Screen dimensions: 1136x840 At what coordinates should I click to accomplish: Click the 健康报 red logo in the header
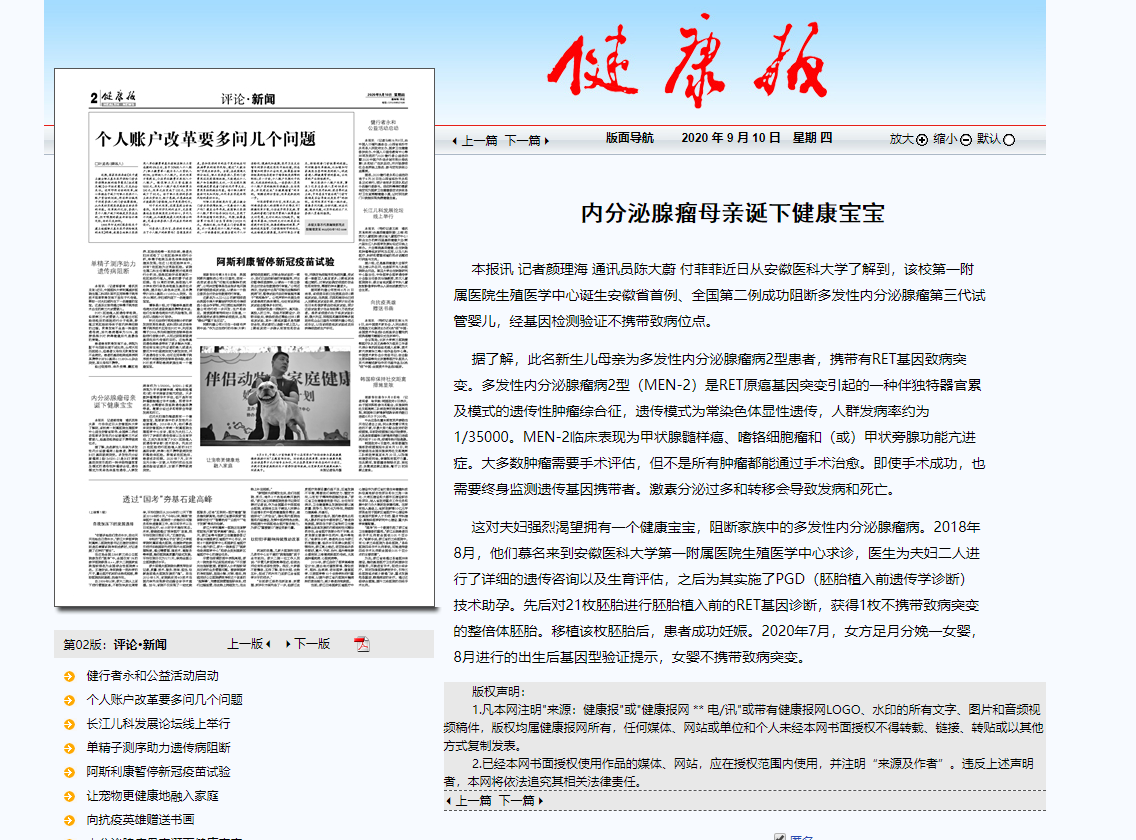(688, 63)
